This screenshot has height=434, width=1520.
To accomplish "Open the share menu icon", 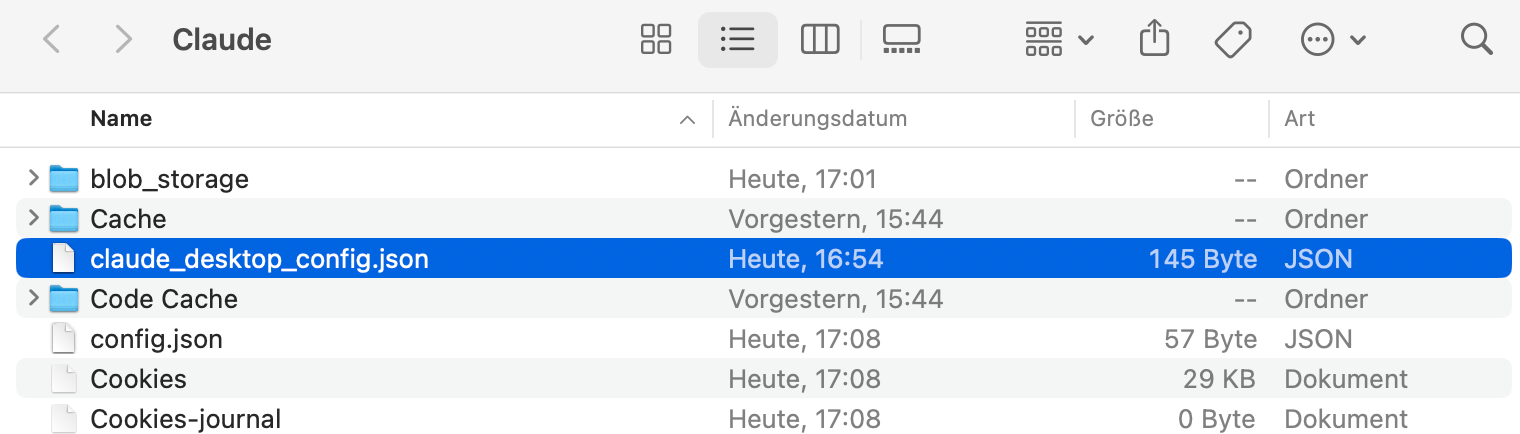I will 1154,40.
